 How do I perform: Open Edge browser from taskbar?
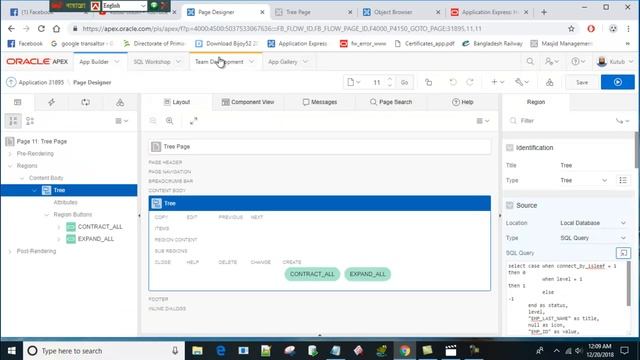tap(221, 351)
